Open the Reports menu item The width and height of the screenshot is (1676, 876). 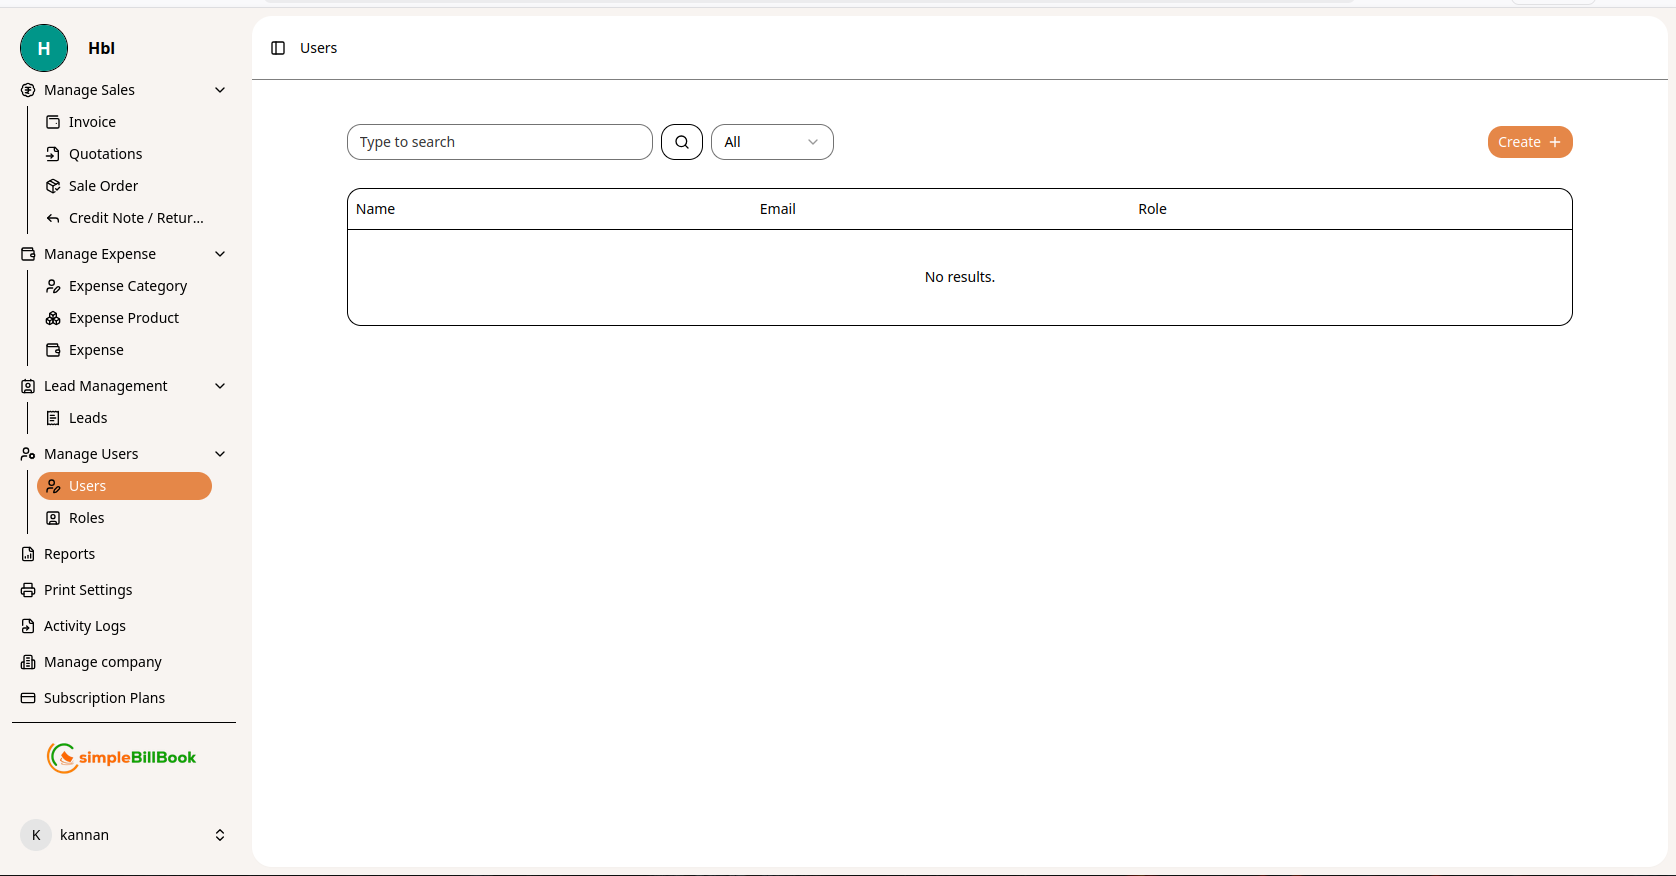69,554
